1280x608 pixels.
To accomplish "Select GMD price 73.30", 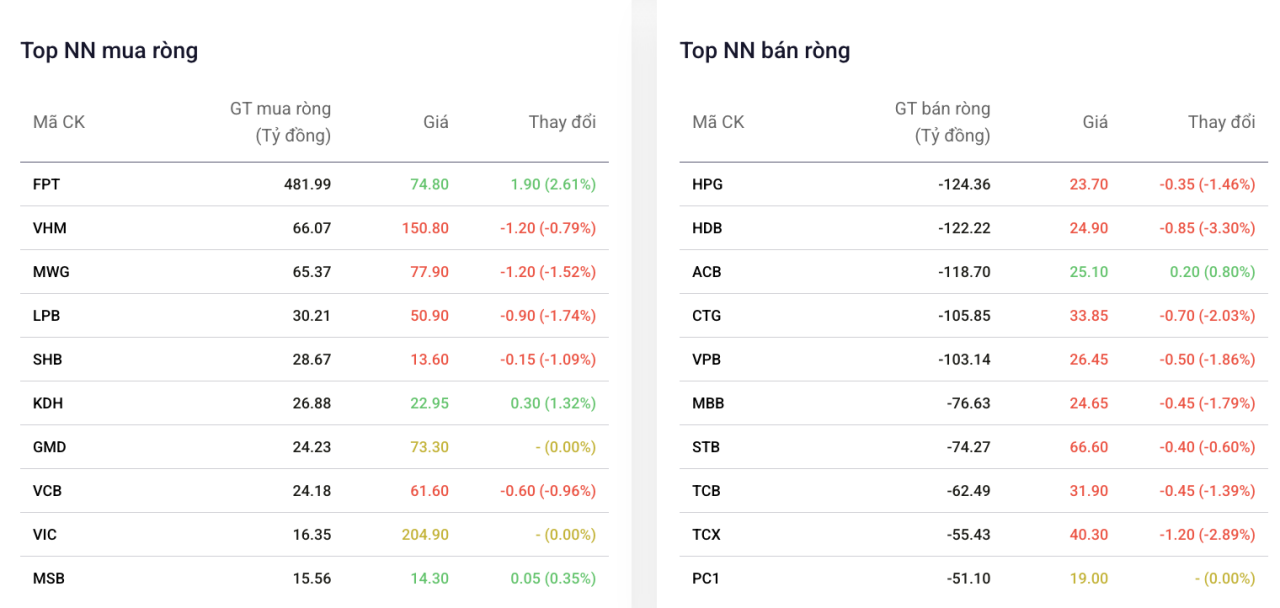I will pos(429,447).
